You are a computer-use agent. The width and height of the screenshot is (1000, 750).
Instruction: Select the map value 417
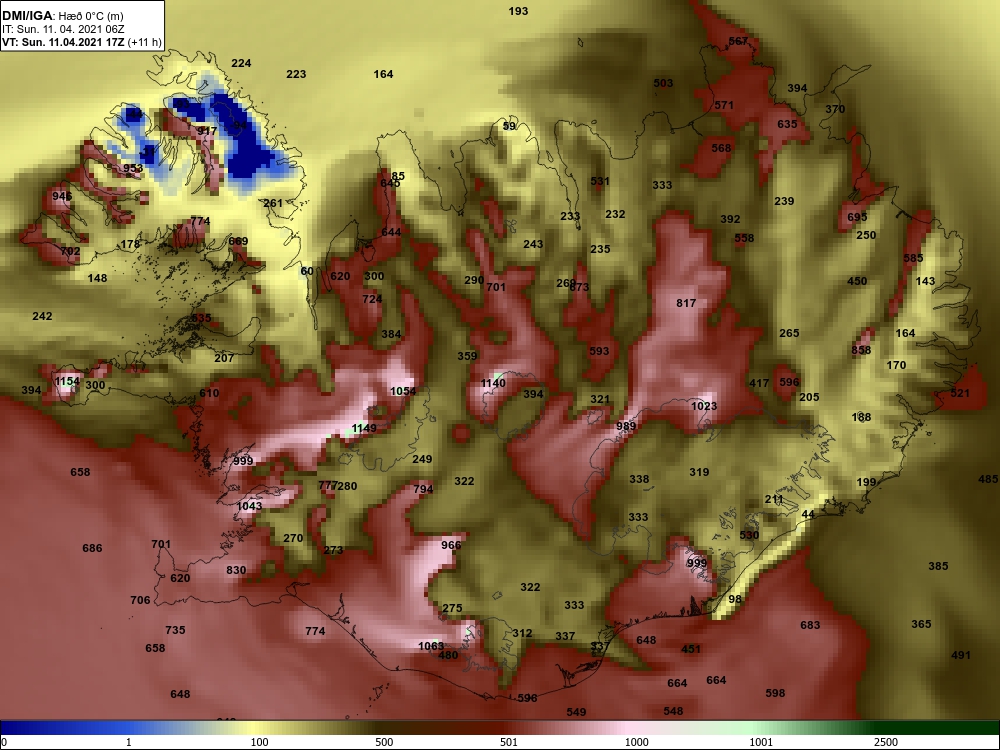(x=759, y=383)
